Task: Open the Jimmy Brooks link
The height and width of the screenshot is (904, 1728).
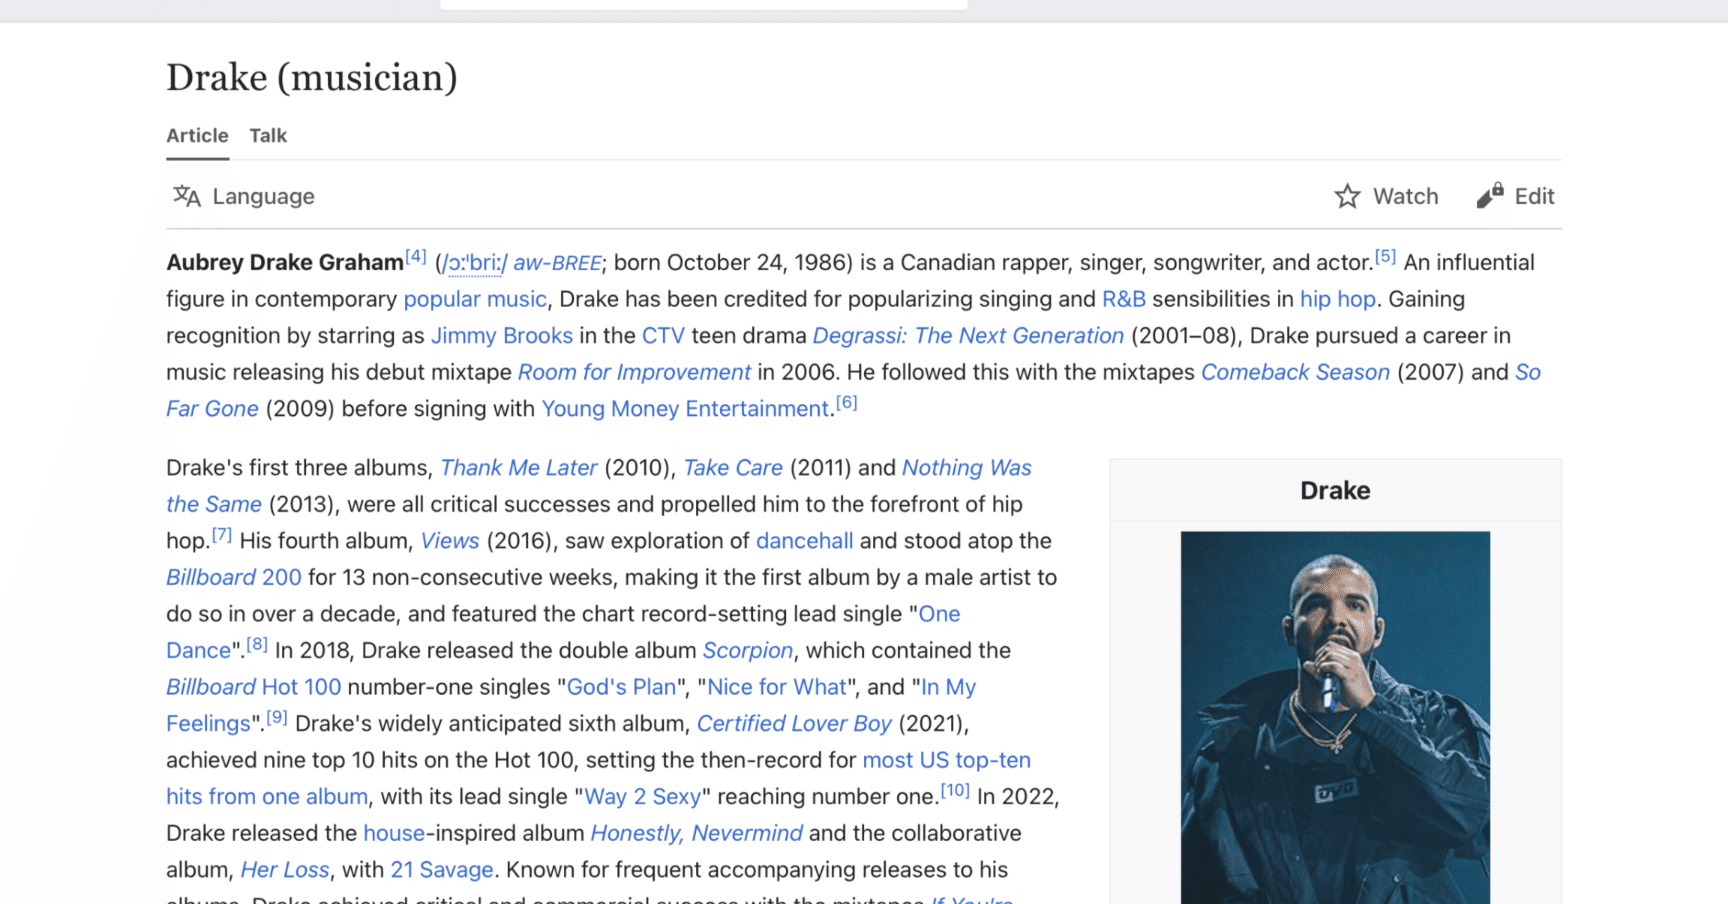Action: pos(502,335)
